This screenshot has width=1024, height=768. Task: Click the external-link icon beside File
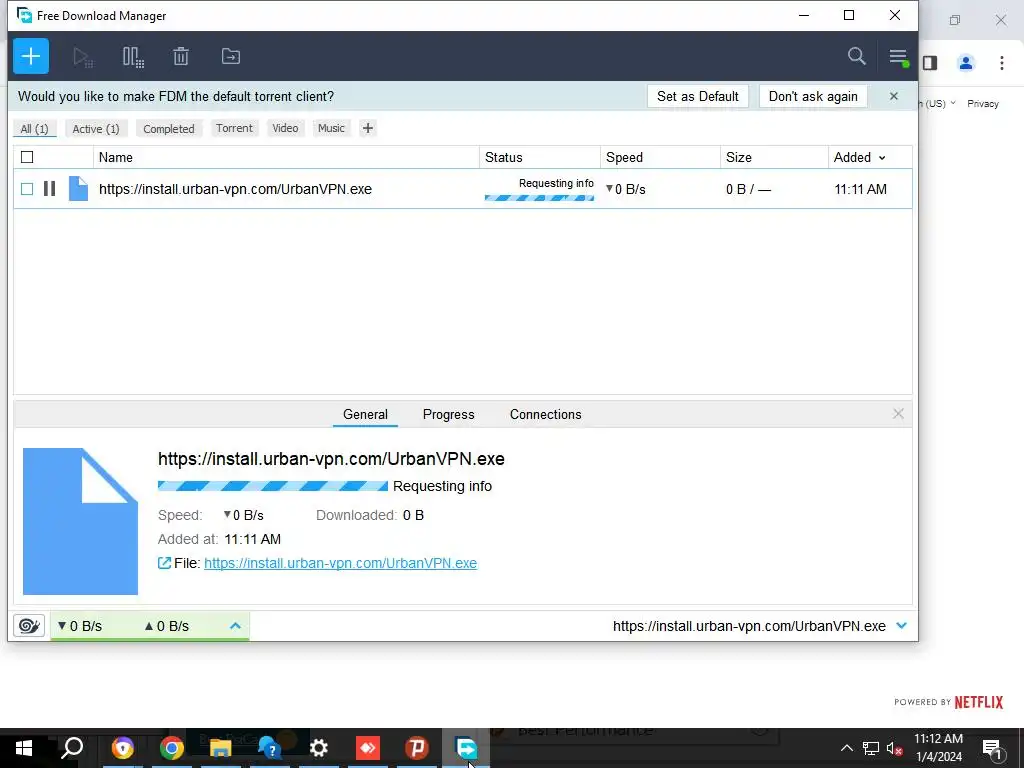tap(164, 563)
